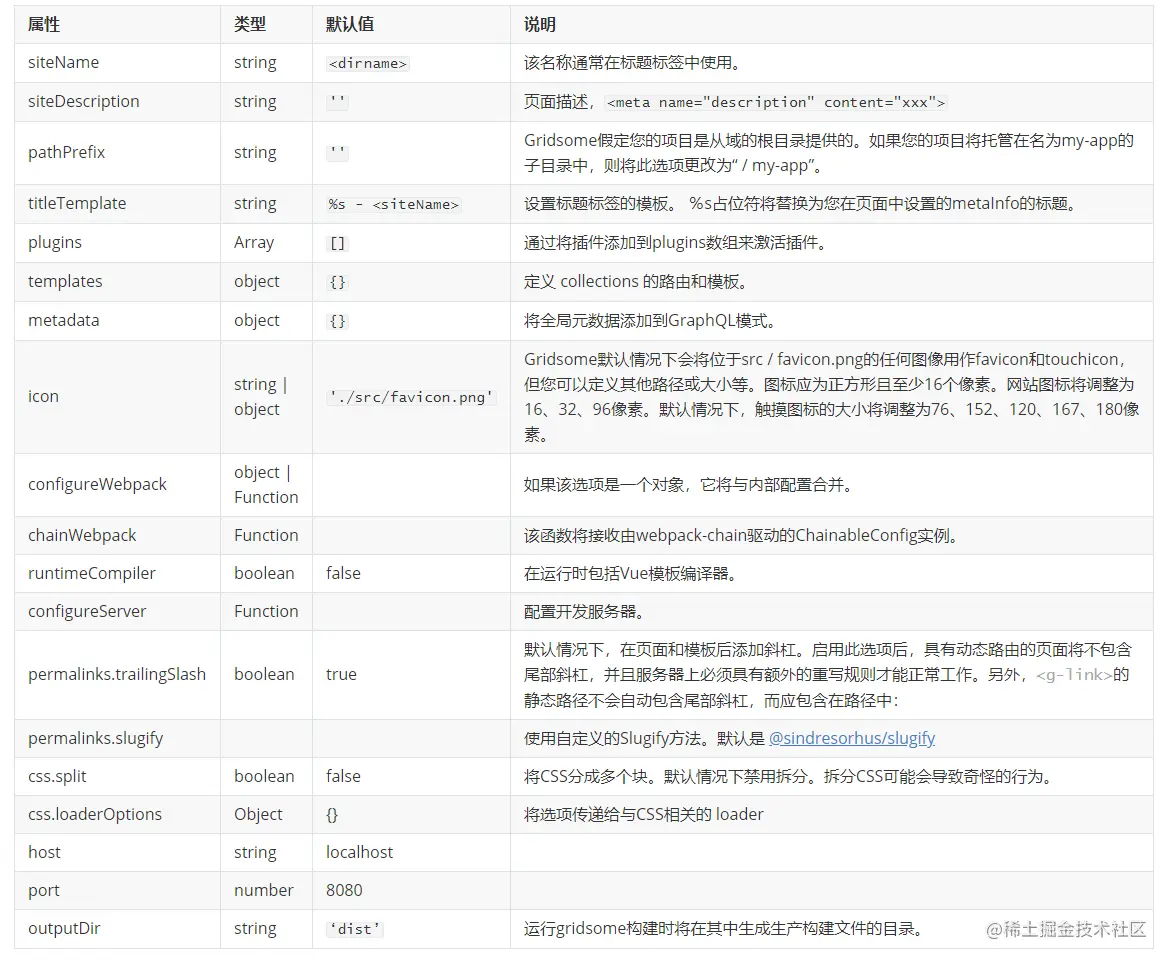The image size is (1172, 965).
Task: Select the templates property cell
Action: 117,282
